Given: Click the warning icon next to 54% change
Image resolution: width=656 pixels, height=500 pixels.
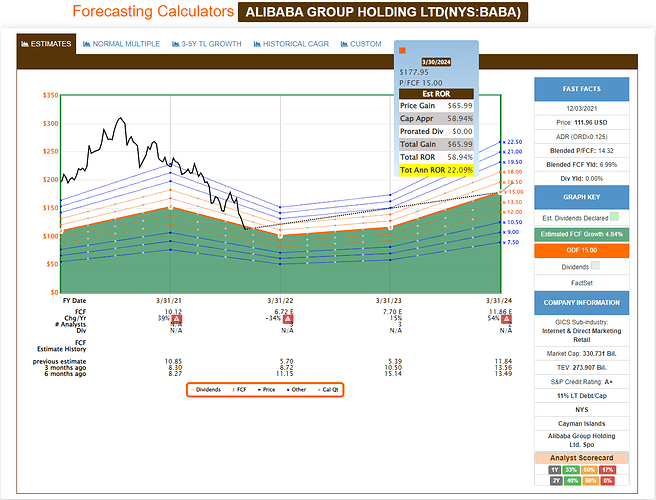Looking at the screenshot, I should pyautogui.click(x=506, y=319).
